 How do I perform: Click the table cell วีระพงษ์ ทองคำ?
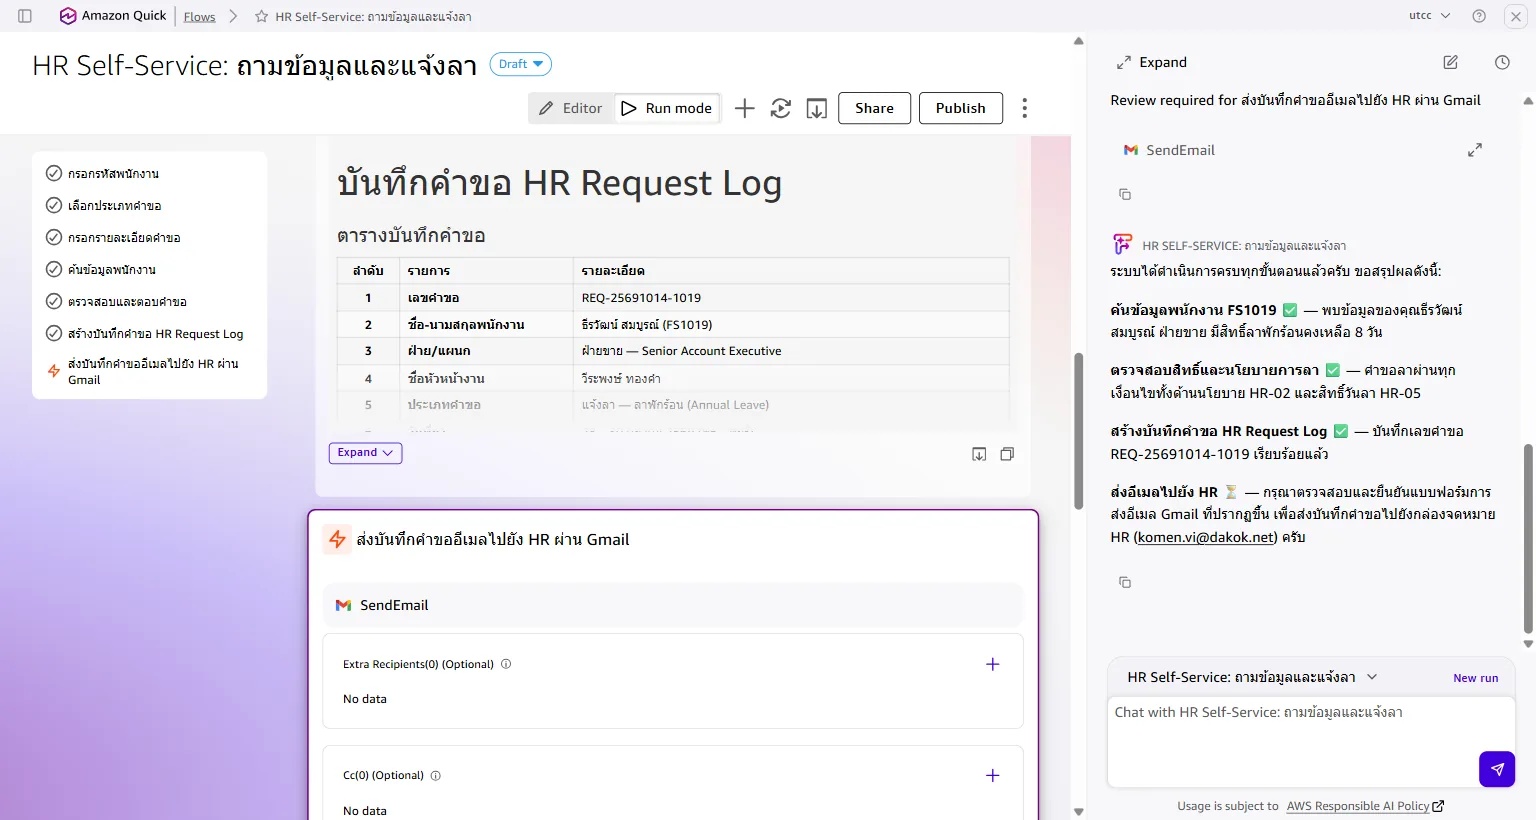click(791, 378)
